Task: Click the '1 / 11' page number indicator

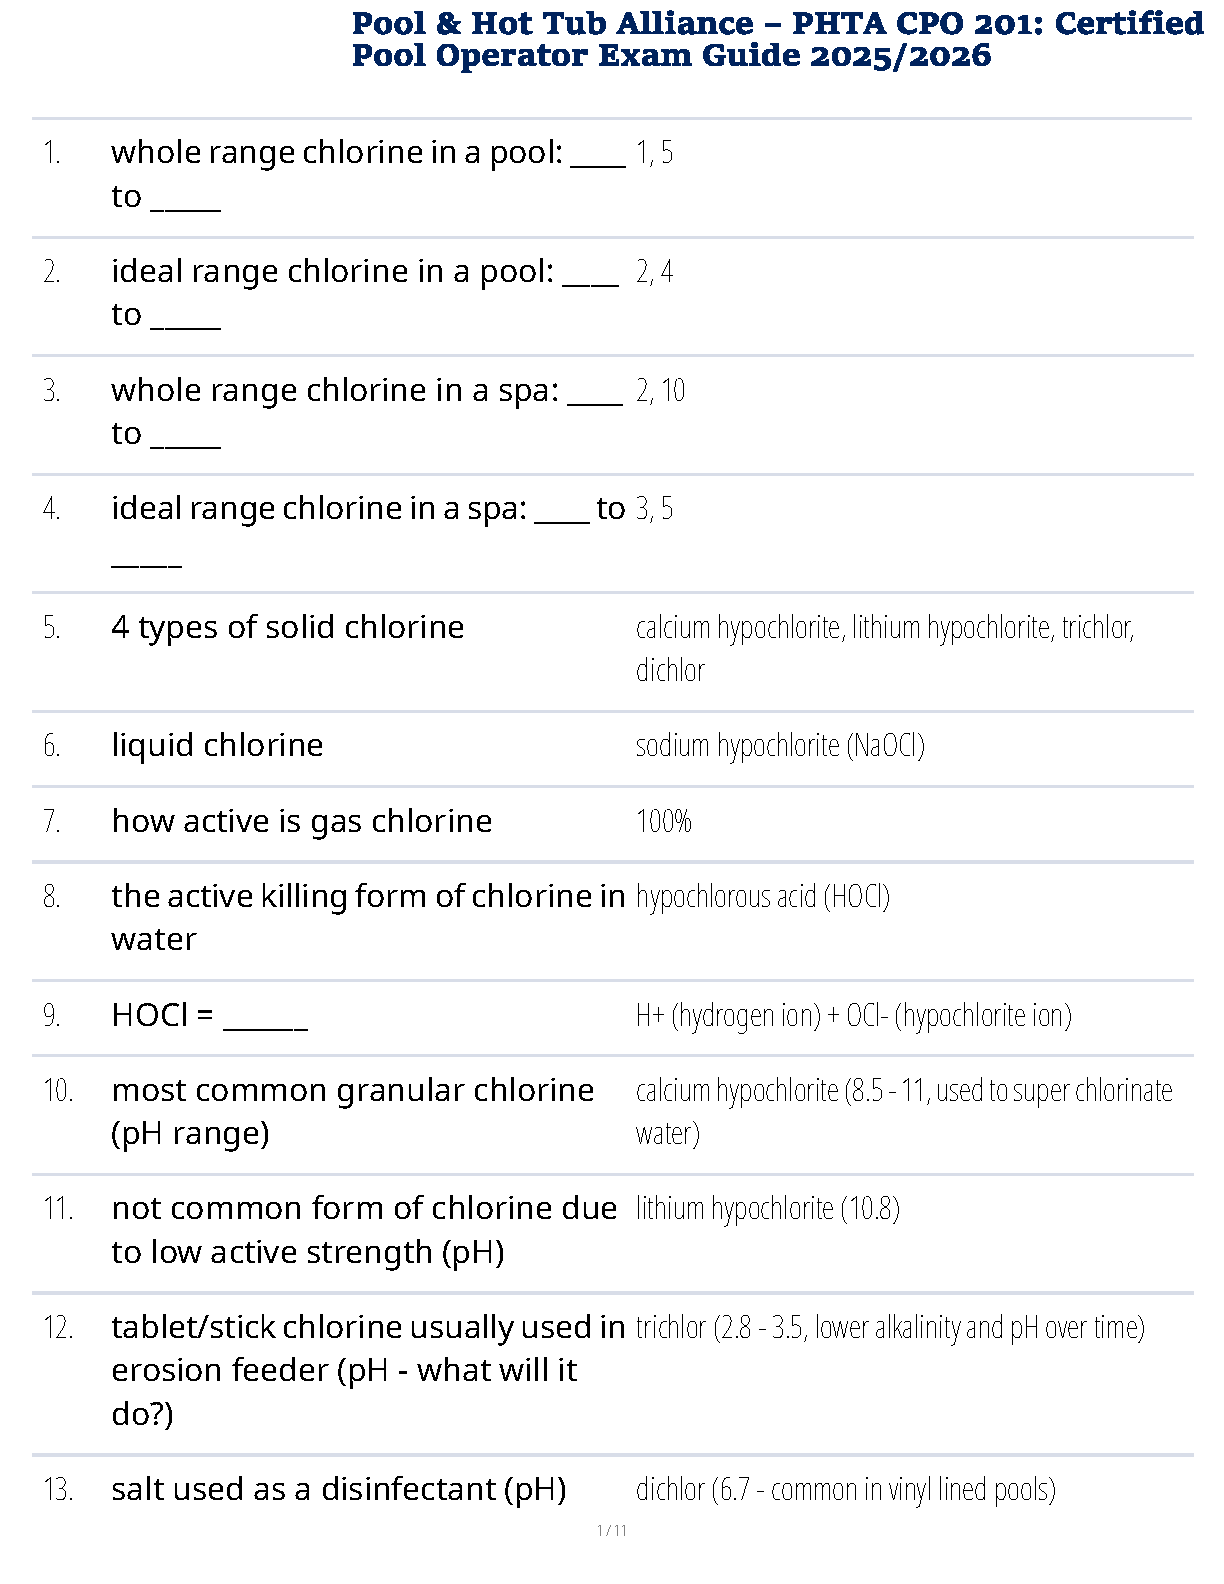Action: pos(612,1530)
